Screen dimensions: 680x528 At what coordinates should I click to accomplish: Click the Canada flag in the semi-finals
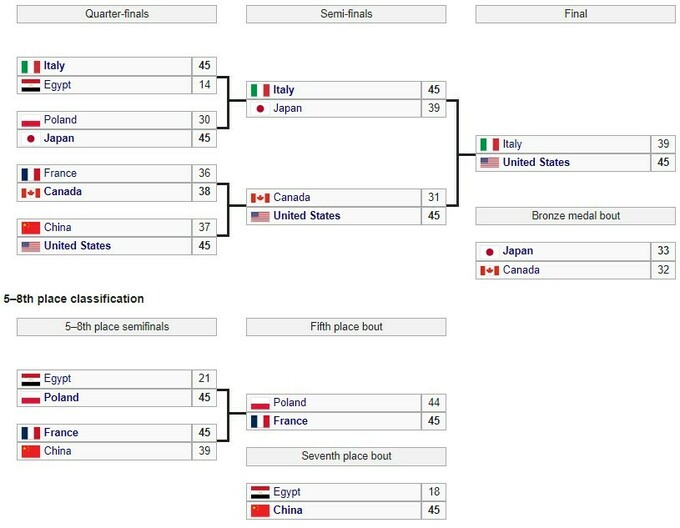click(260, 198)
